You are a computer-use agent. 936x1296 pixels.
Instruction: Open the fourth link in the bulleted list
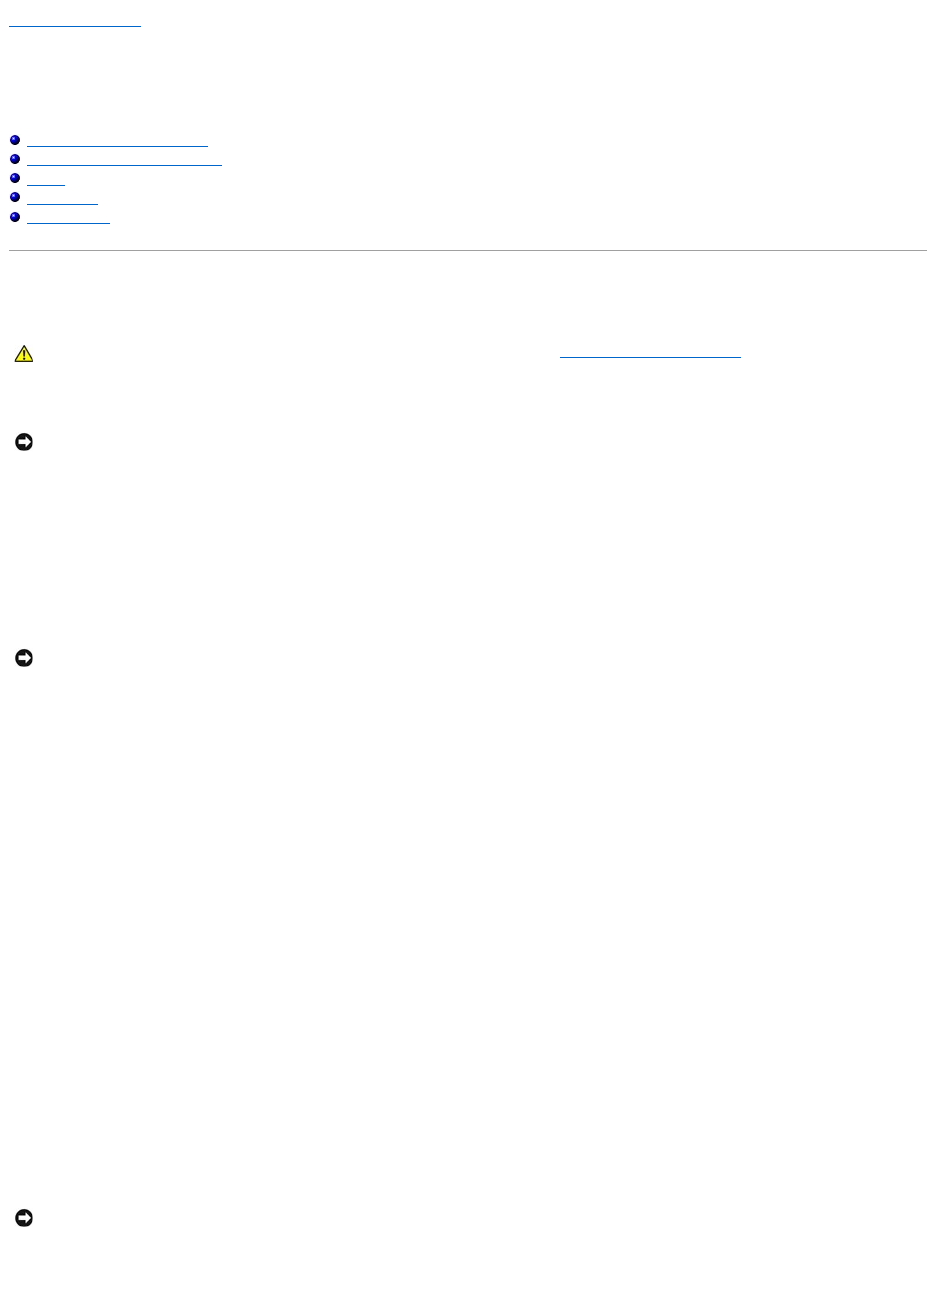tap(62, 198)
